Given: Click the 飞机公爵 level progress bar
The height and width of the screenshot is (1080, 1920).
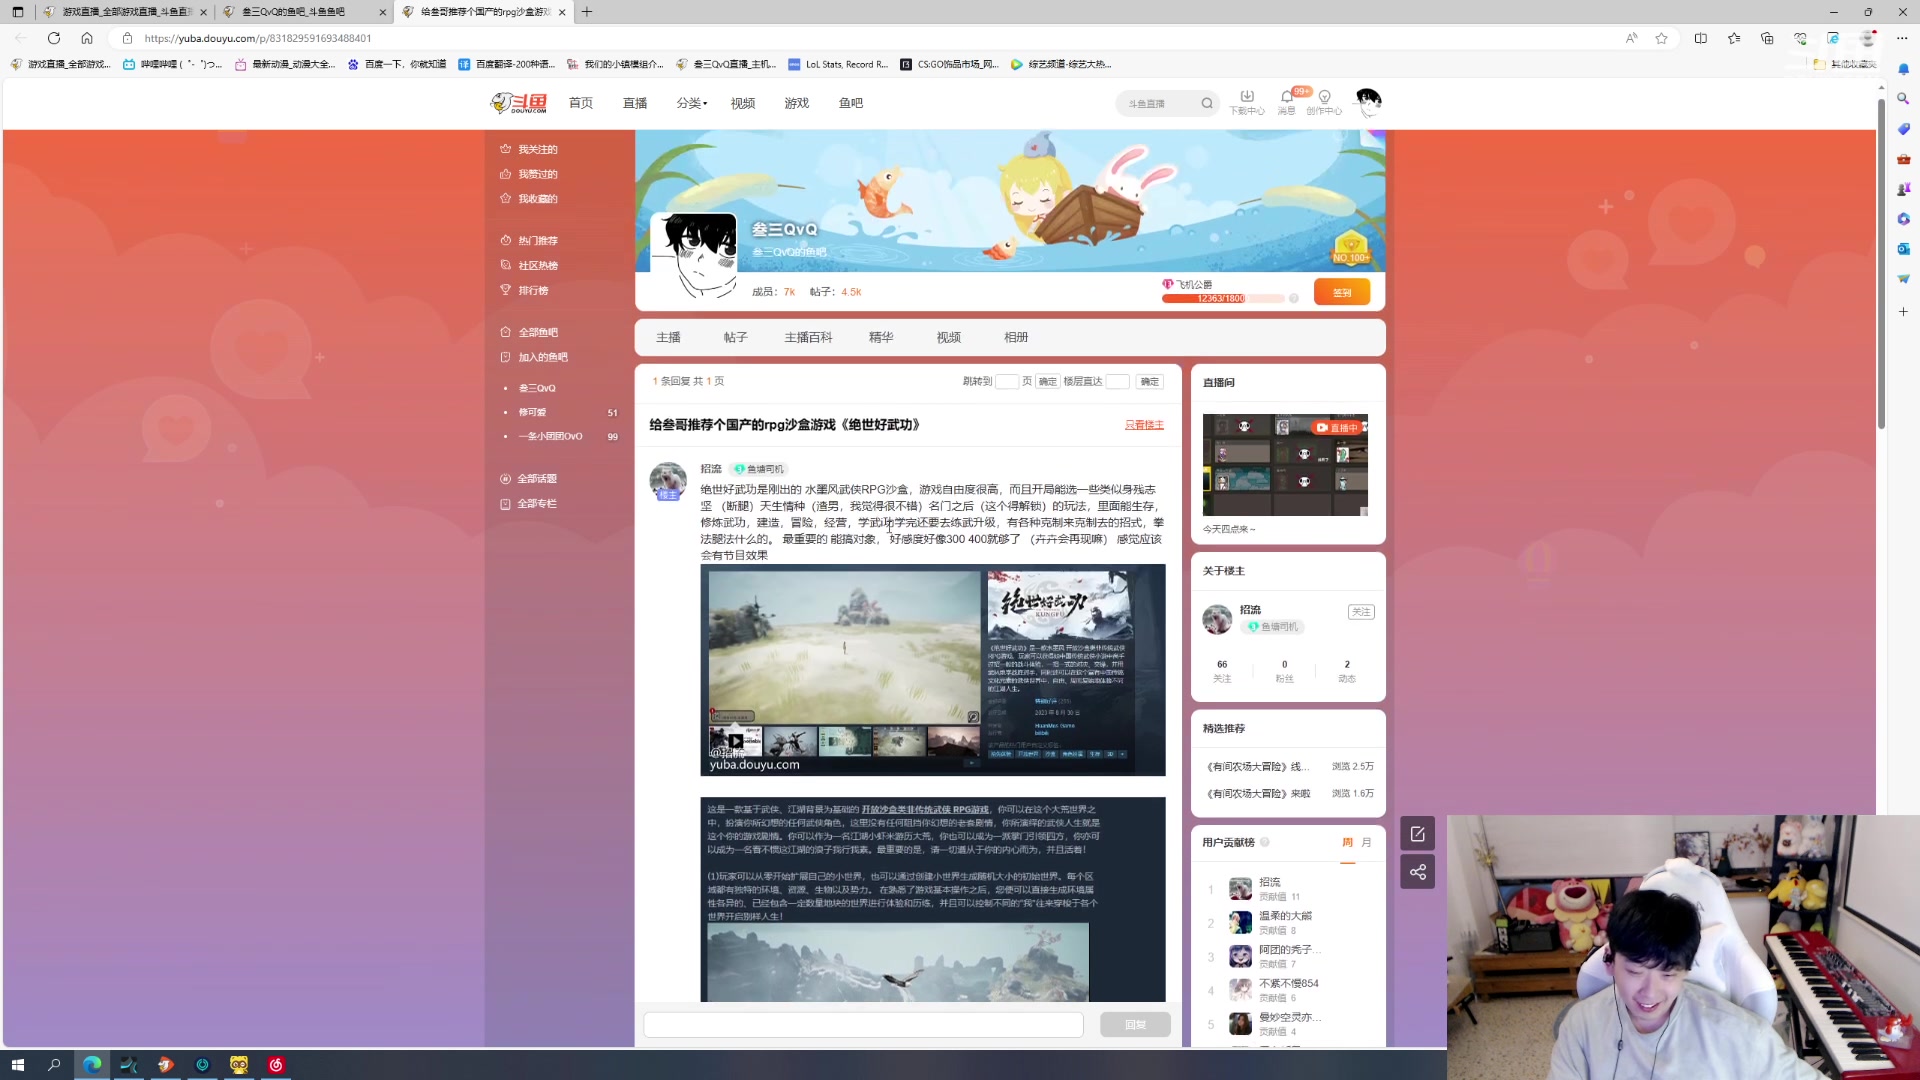Looking at the screenshot, I should pyautogui.click(x=1222, y=298).
